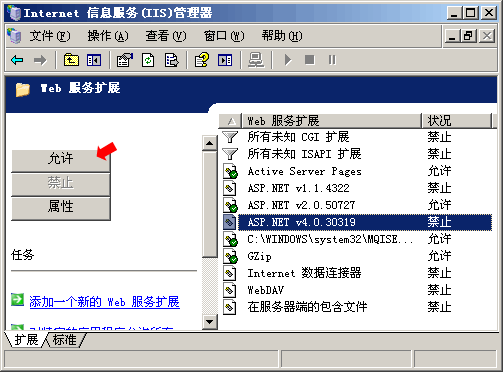Select the GZip row
Image resolution: width=503 pixels, height=372 pixels.
[357, 256]
